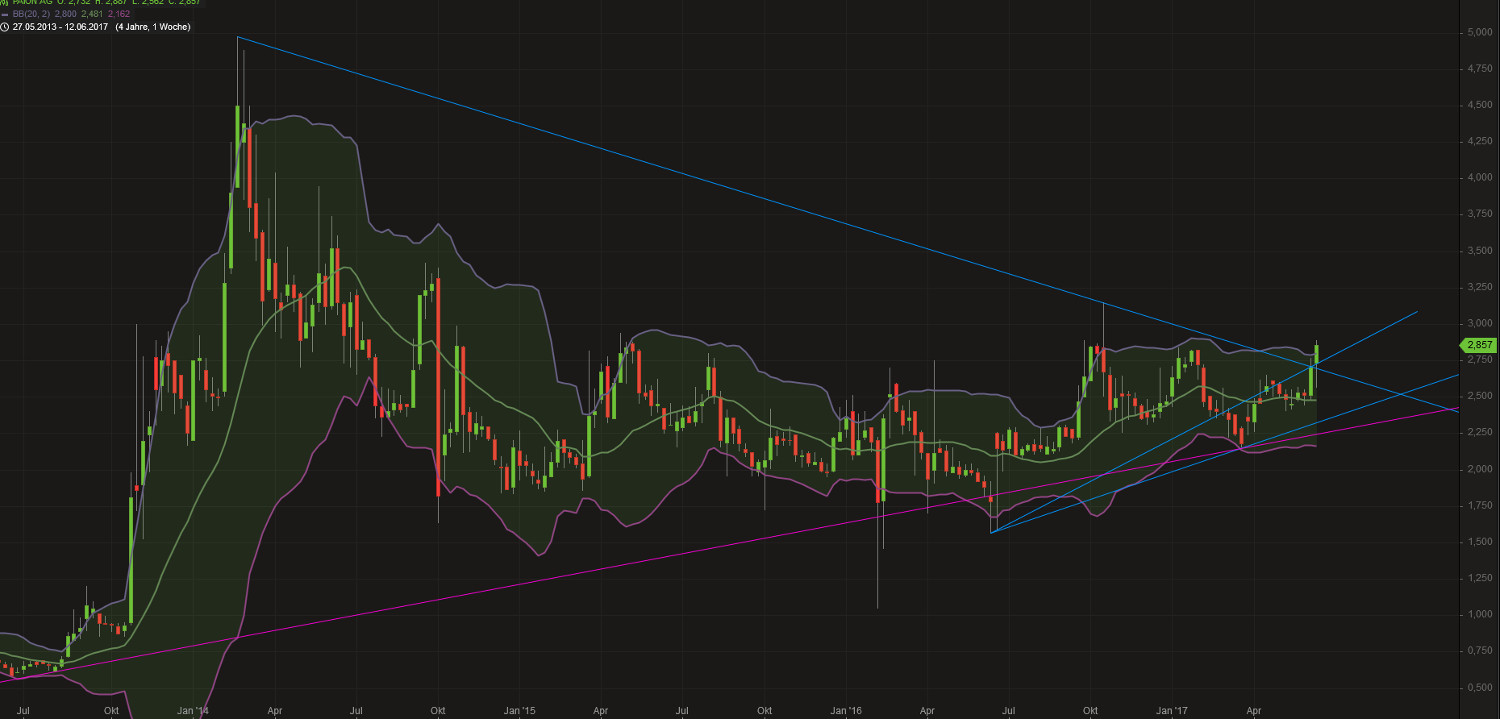Click the 5,000 price axis label
The width and height of the screenshot is (1500, 719).
tap(1481, 32)
